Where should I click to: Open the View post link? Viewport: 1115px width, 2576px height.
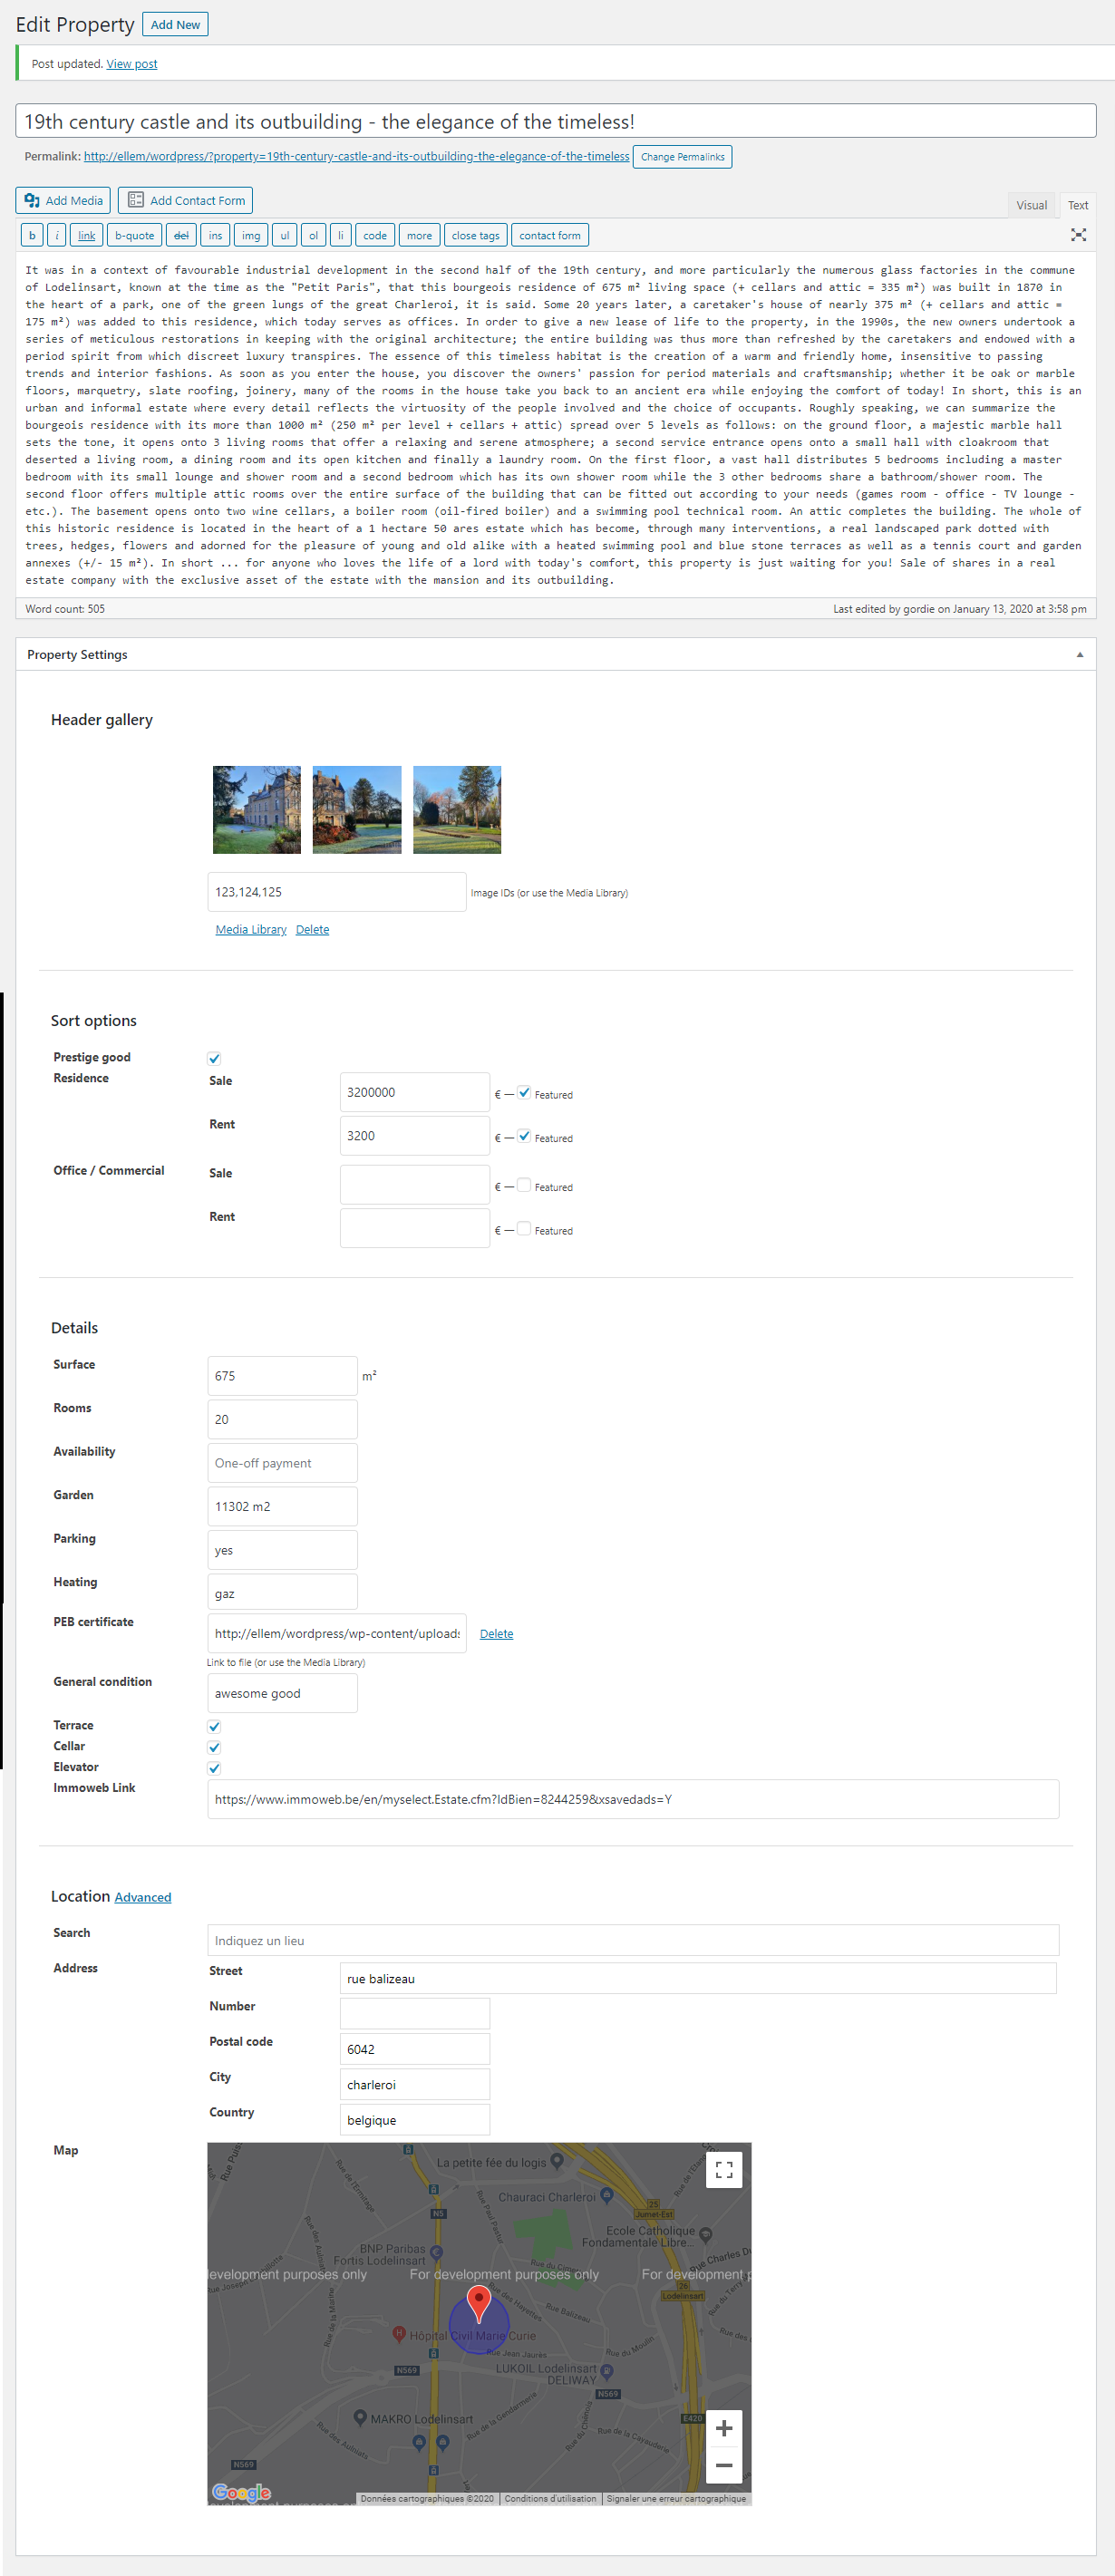[132, 64]
